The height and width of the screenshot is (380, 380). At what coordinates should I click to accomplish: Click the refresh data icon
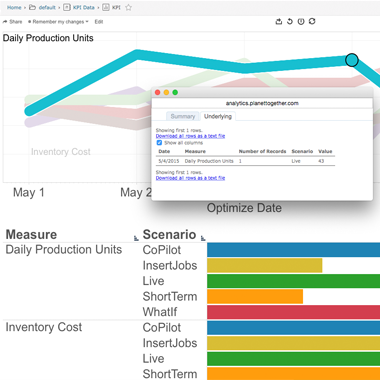click(x=312, y=21)
